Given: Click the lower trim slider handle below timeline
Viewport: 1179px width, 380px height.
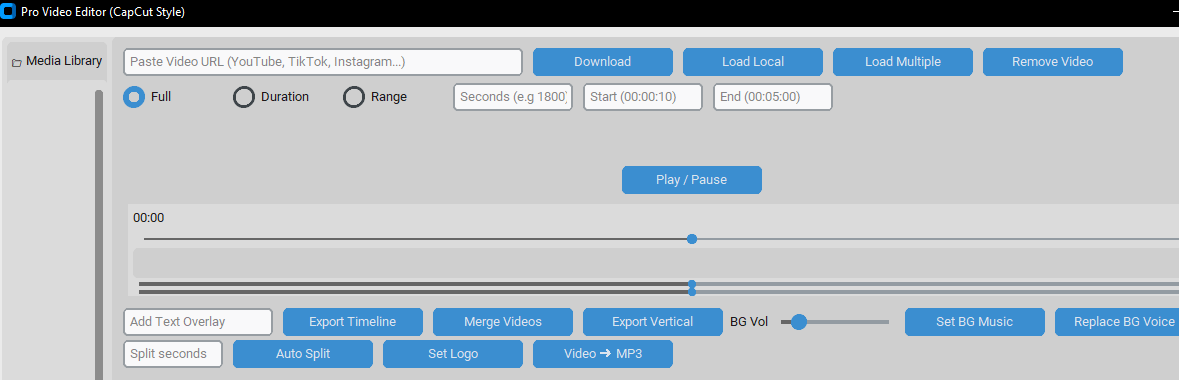Looking at the screenshot, I should pos(692,291).
